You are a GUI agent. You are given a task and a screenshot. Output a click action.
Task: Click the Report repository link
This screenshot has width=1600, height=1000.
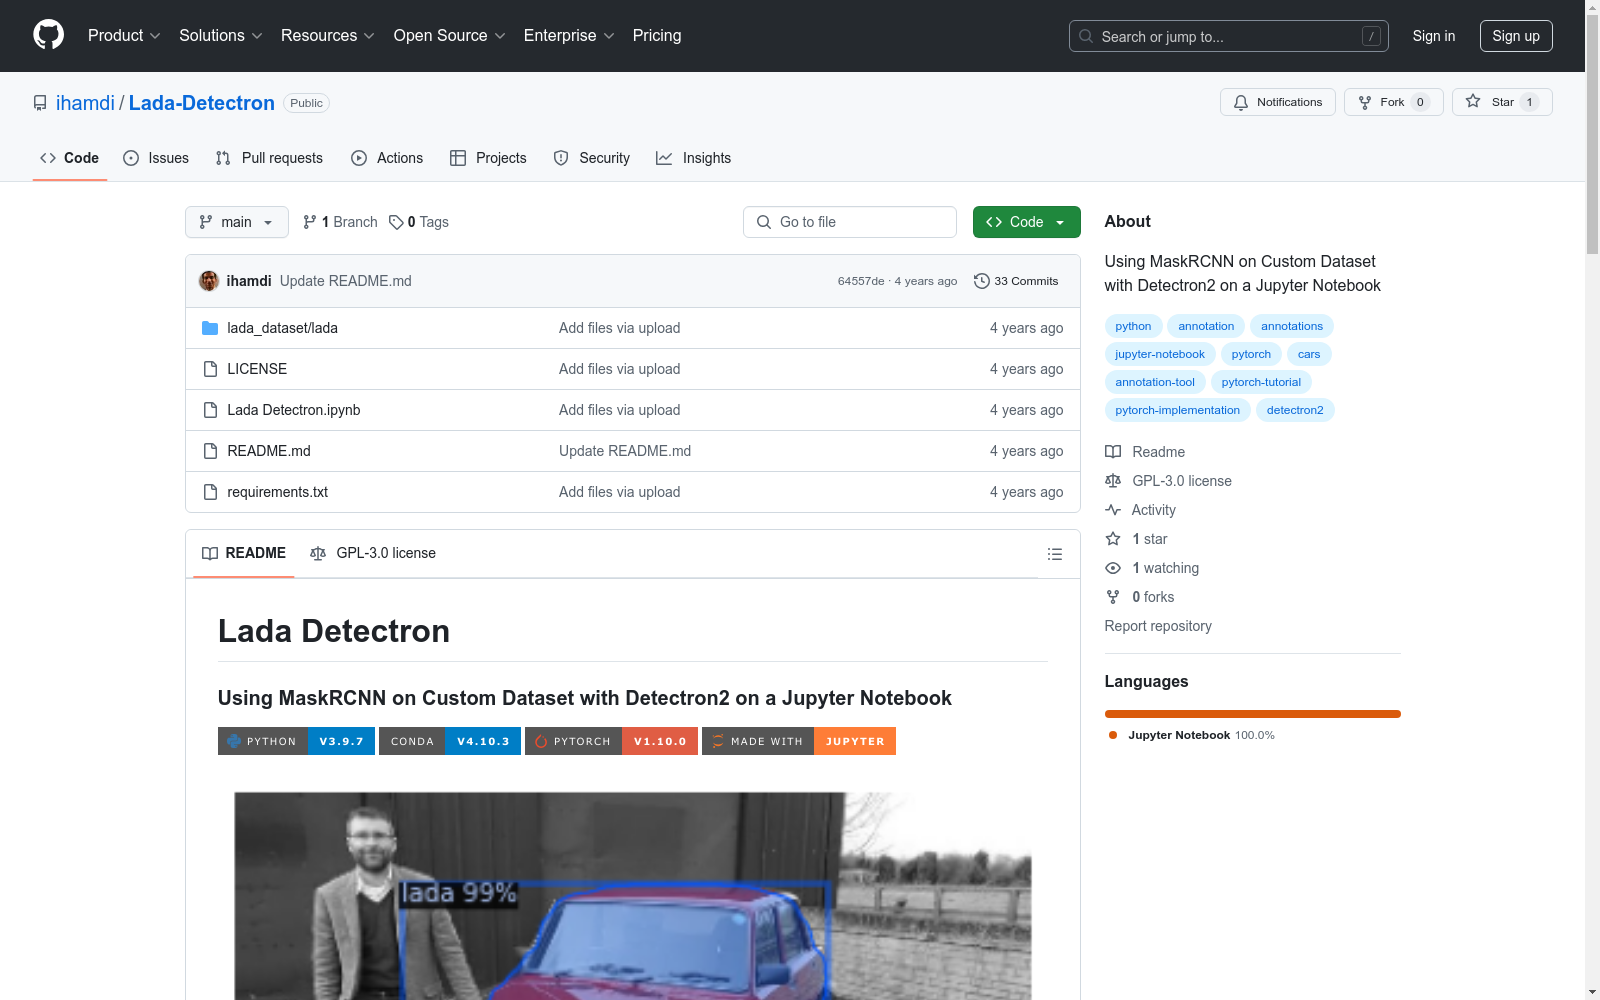click(x=1158, y=626)
